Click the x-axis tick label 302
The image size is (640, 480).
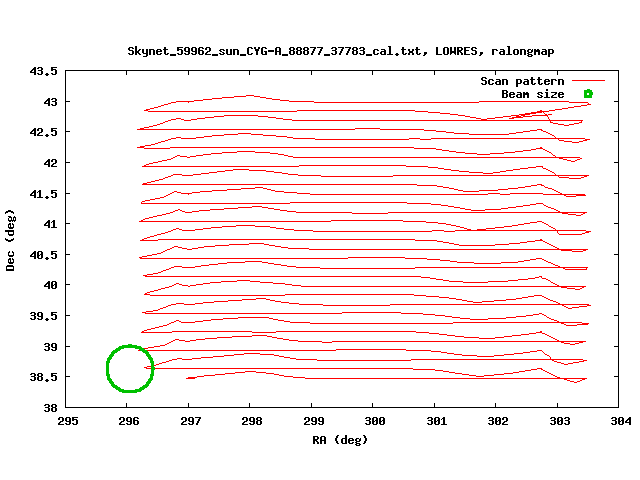click(x=498, y=421)
